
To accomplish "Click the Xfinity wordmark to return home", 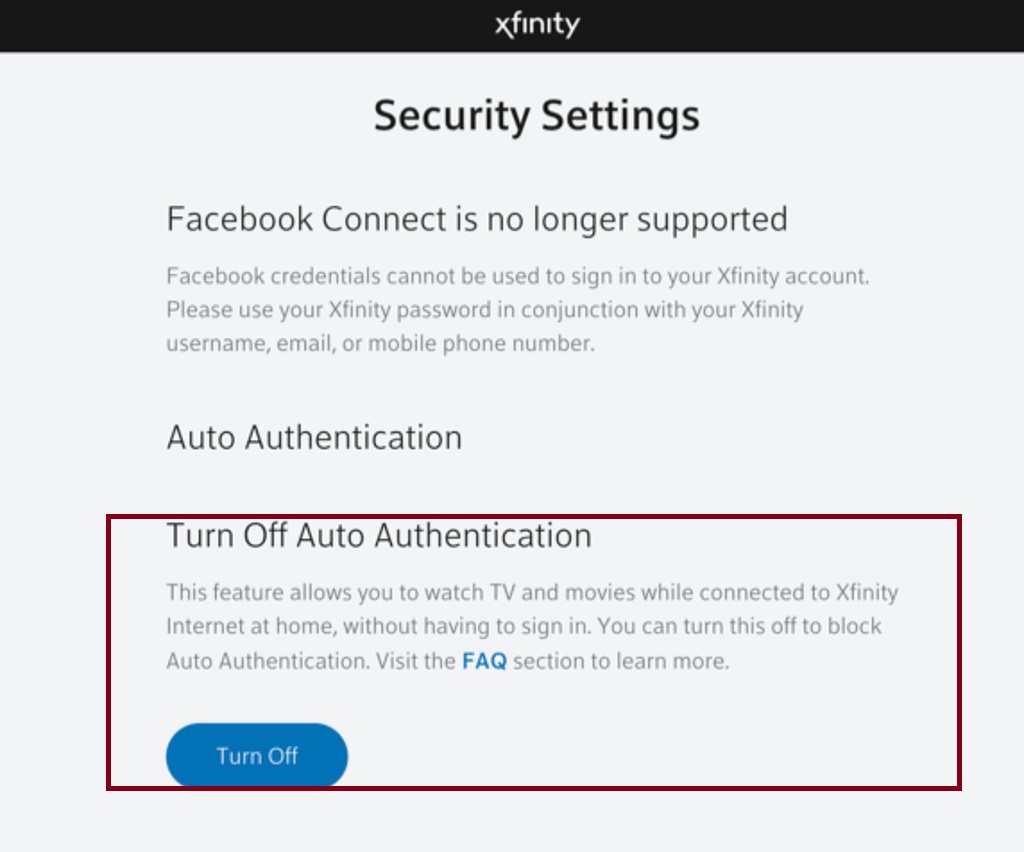I will point(535,24).
